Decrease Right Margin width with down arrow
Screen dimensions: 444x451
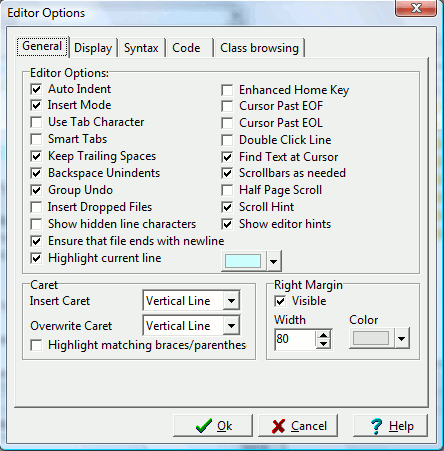click(323, 344)
